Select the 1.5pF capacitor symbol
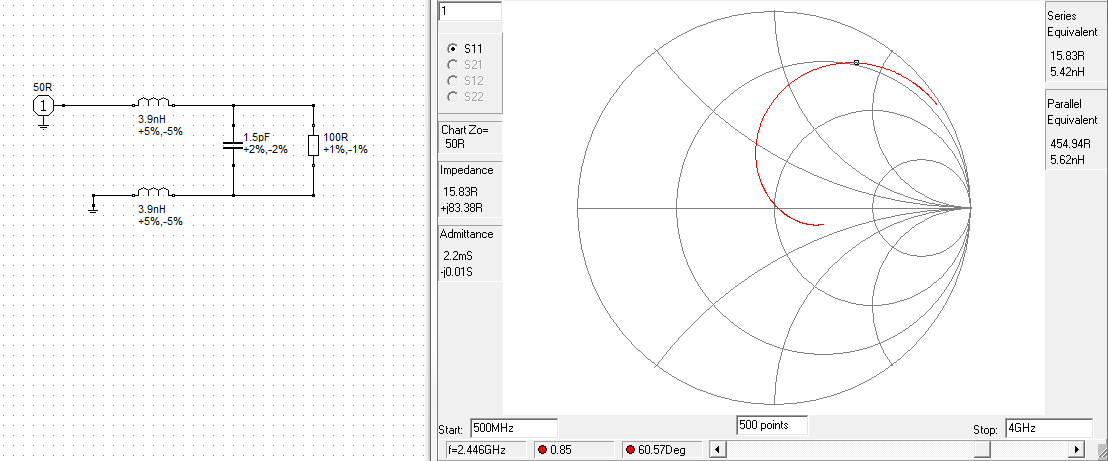The width and height of the screenshot is (1108, 461). coord(232,145)
